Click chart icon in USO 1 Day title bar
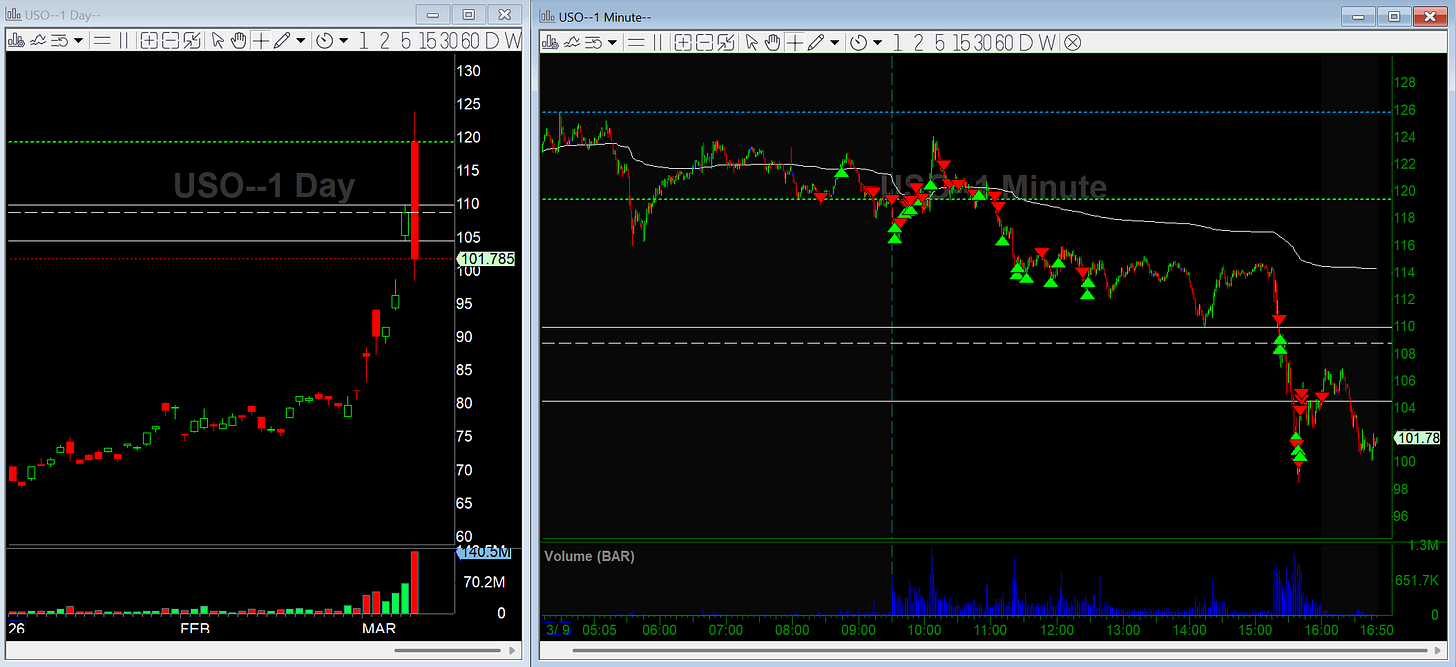 point(13,15)
